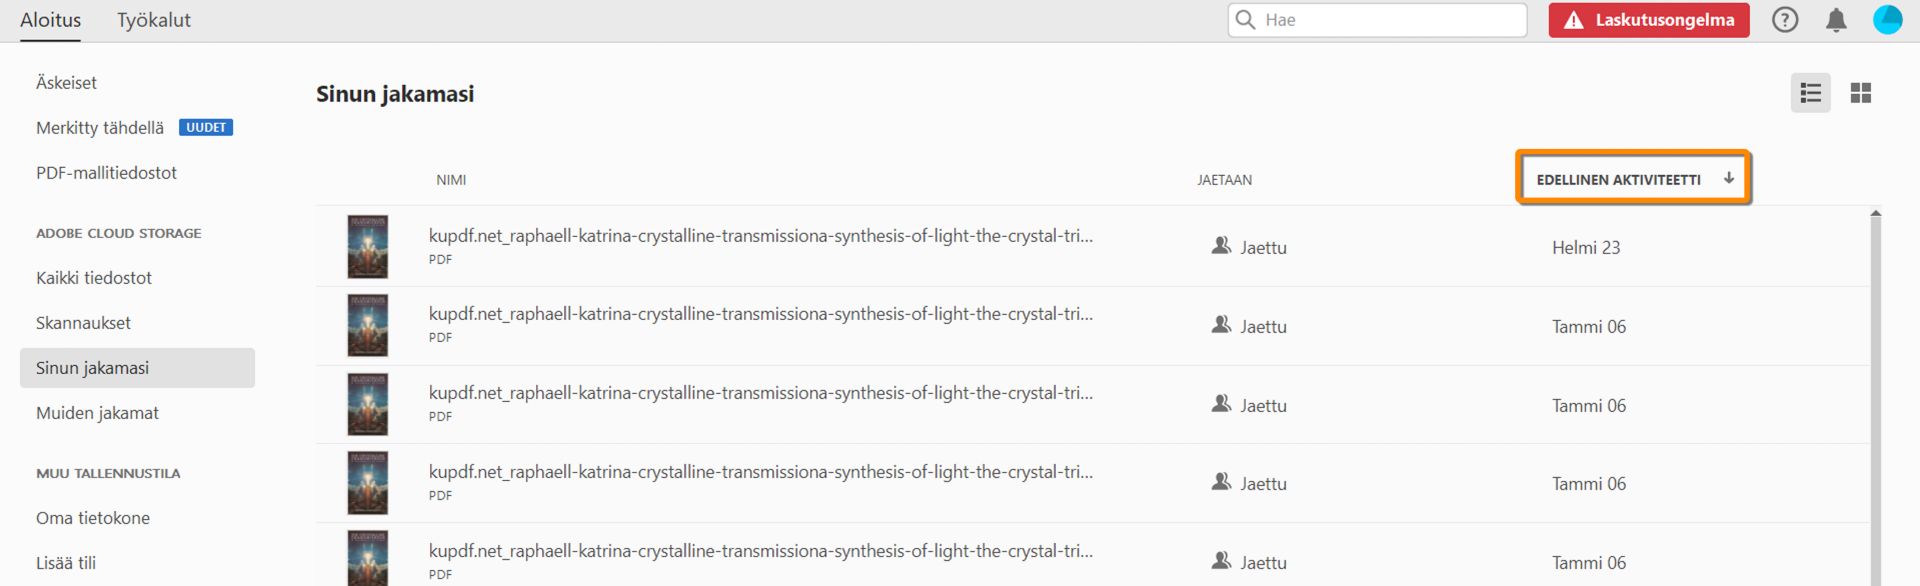Image resolution: width=1920 pixels, height=586 pixels.
Task: Type in the Hae search field
Action: pos(1390,20)
